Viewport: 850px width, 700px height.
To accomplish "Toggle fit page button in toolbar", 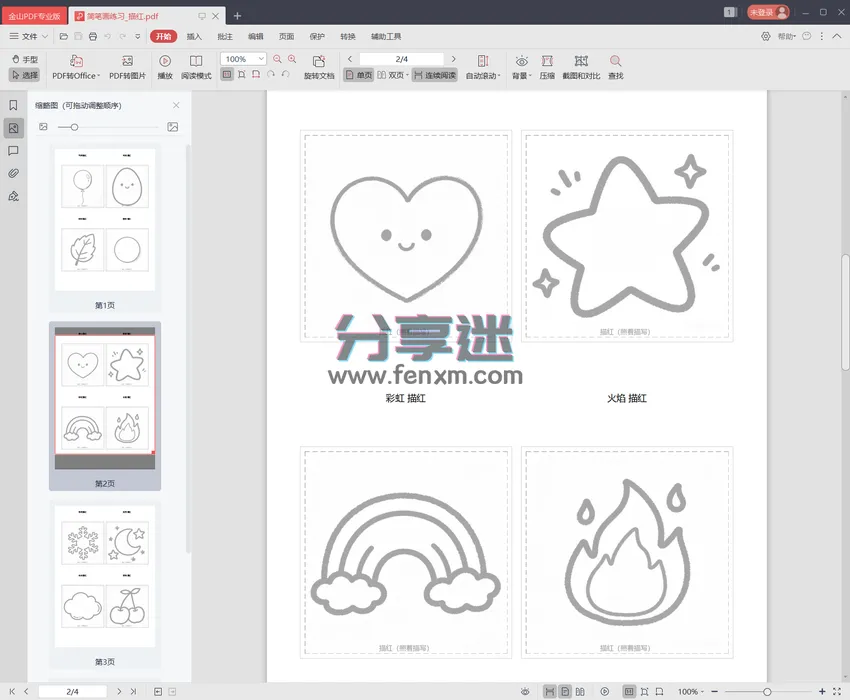I will [241, 74].
